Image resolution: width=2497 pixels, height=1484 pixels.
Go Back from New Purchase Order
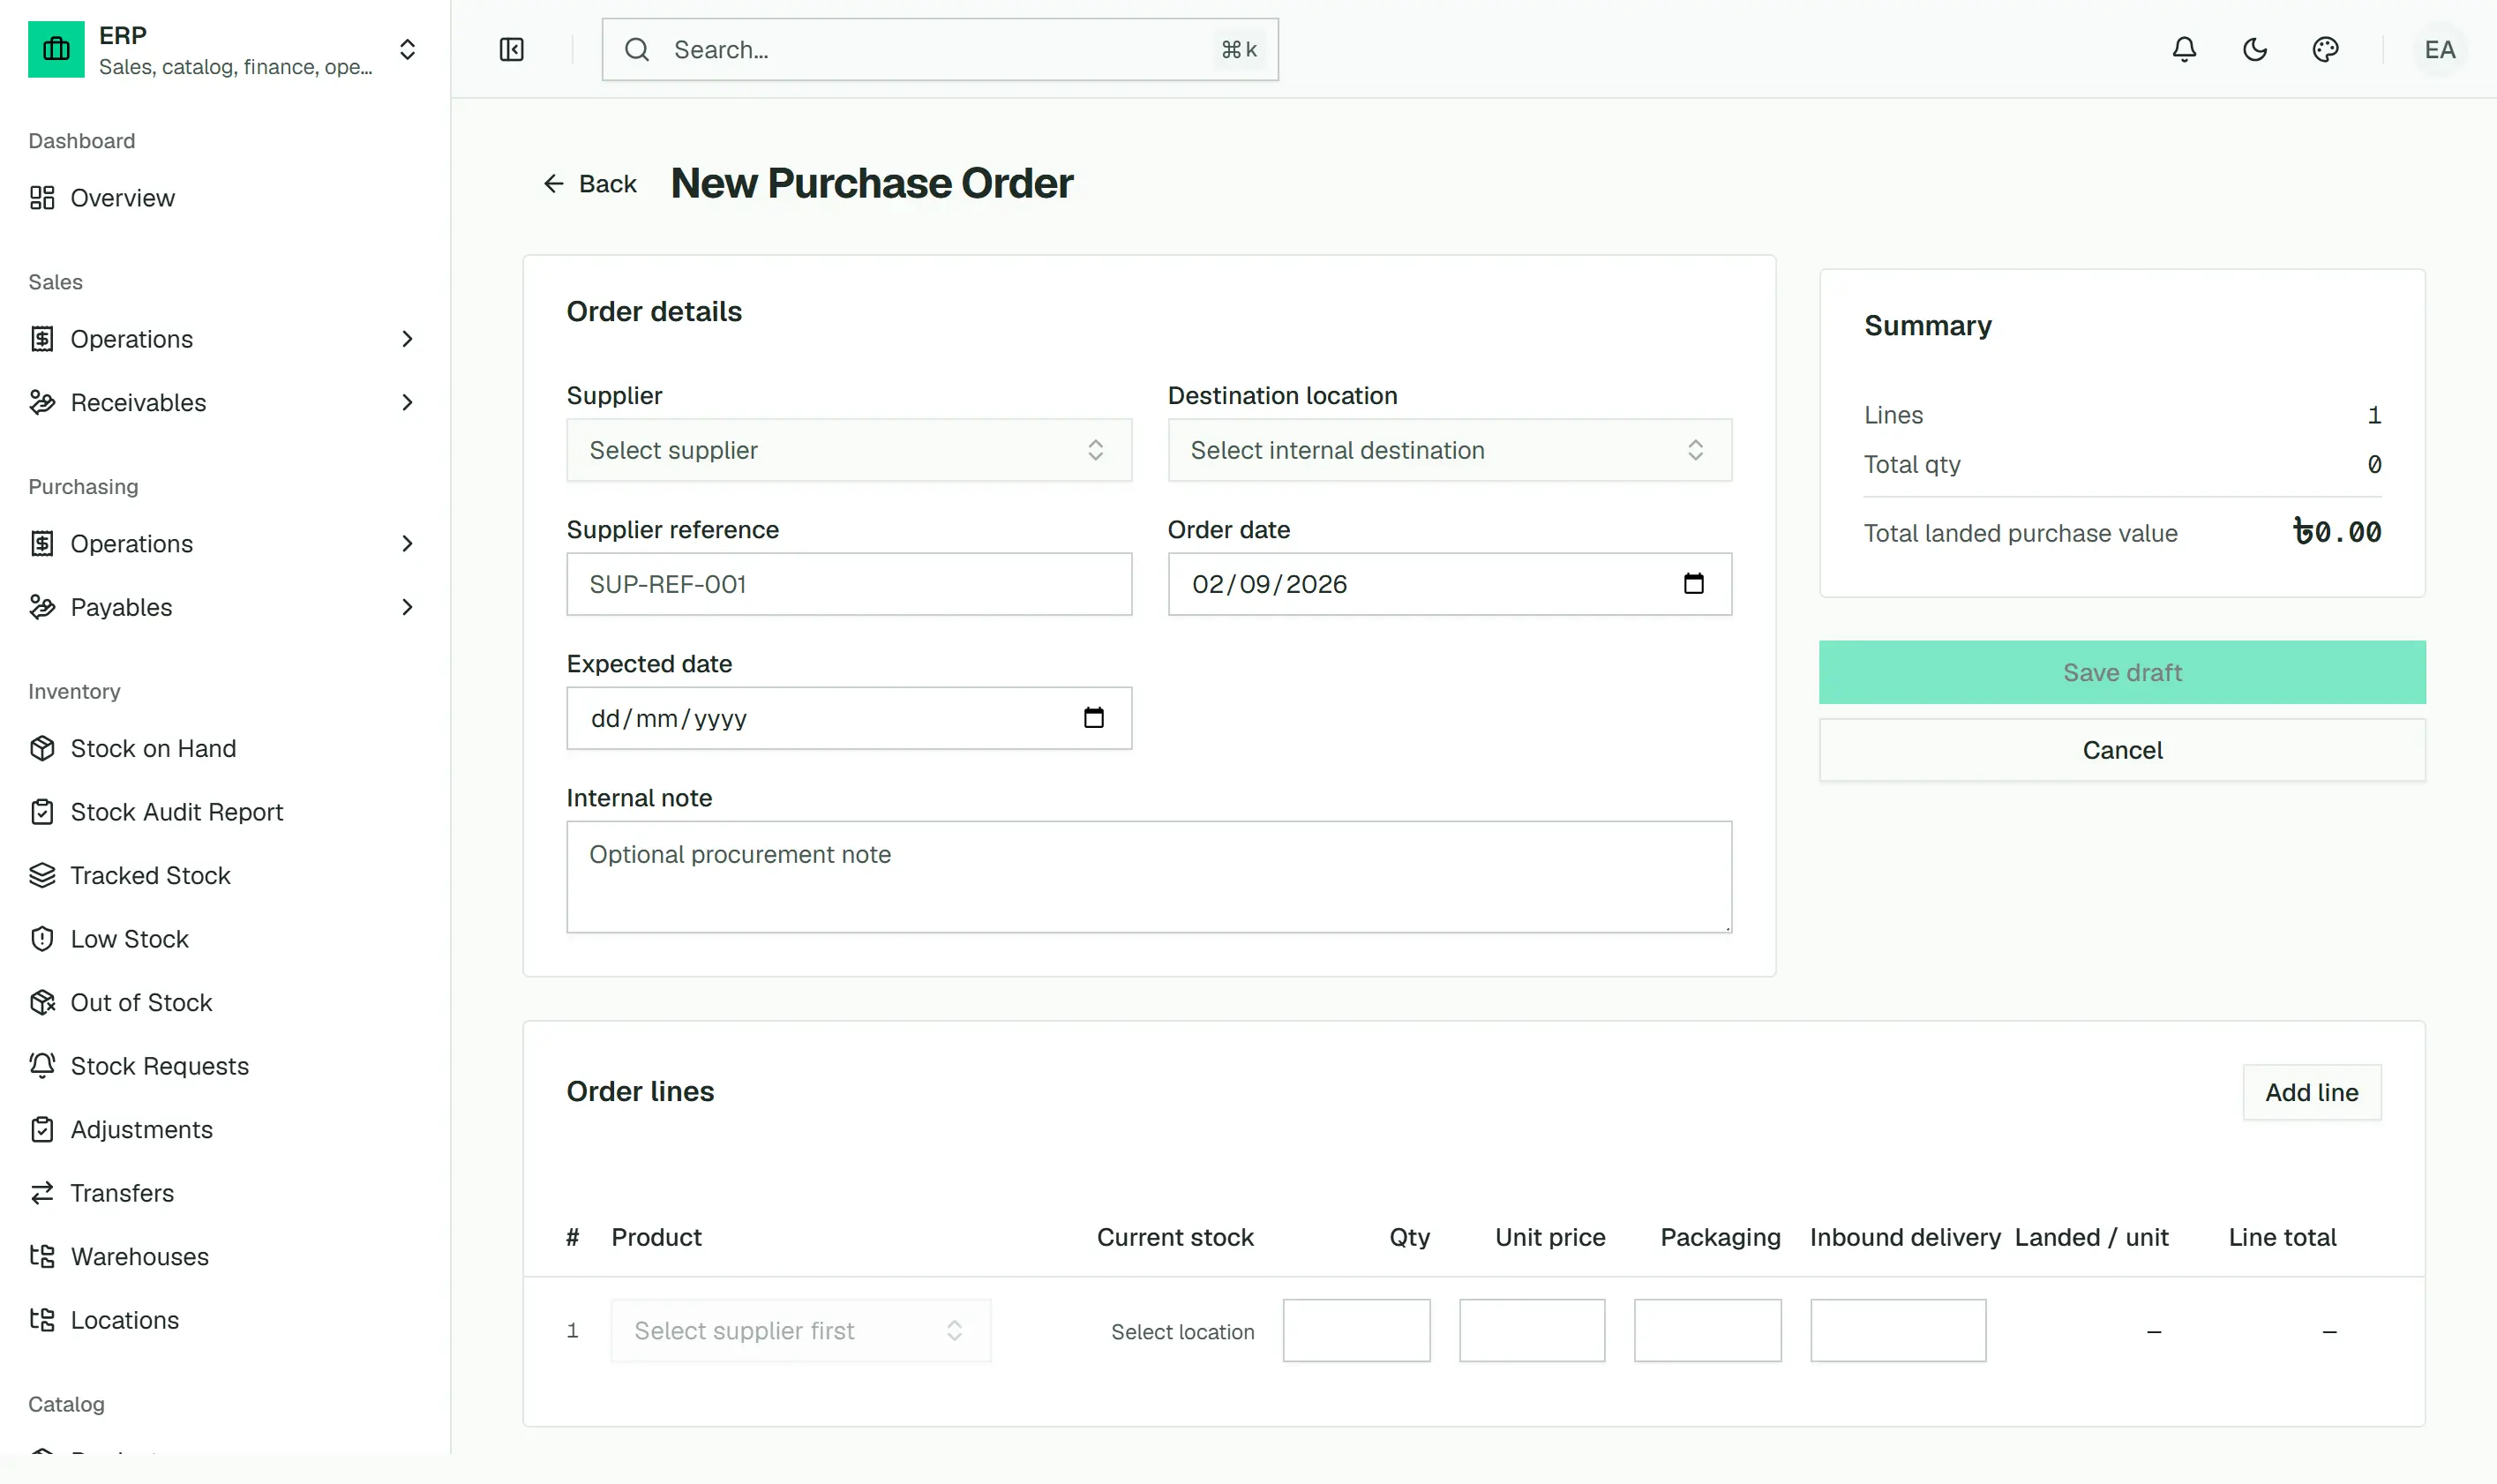coord(590,183)
